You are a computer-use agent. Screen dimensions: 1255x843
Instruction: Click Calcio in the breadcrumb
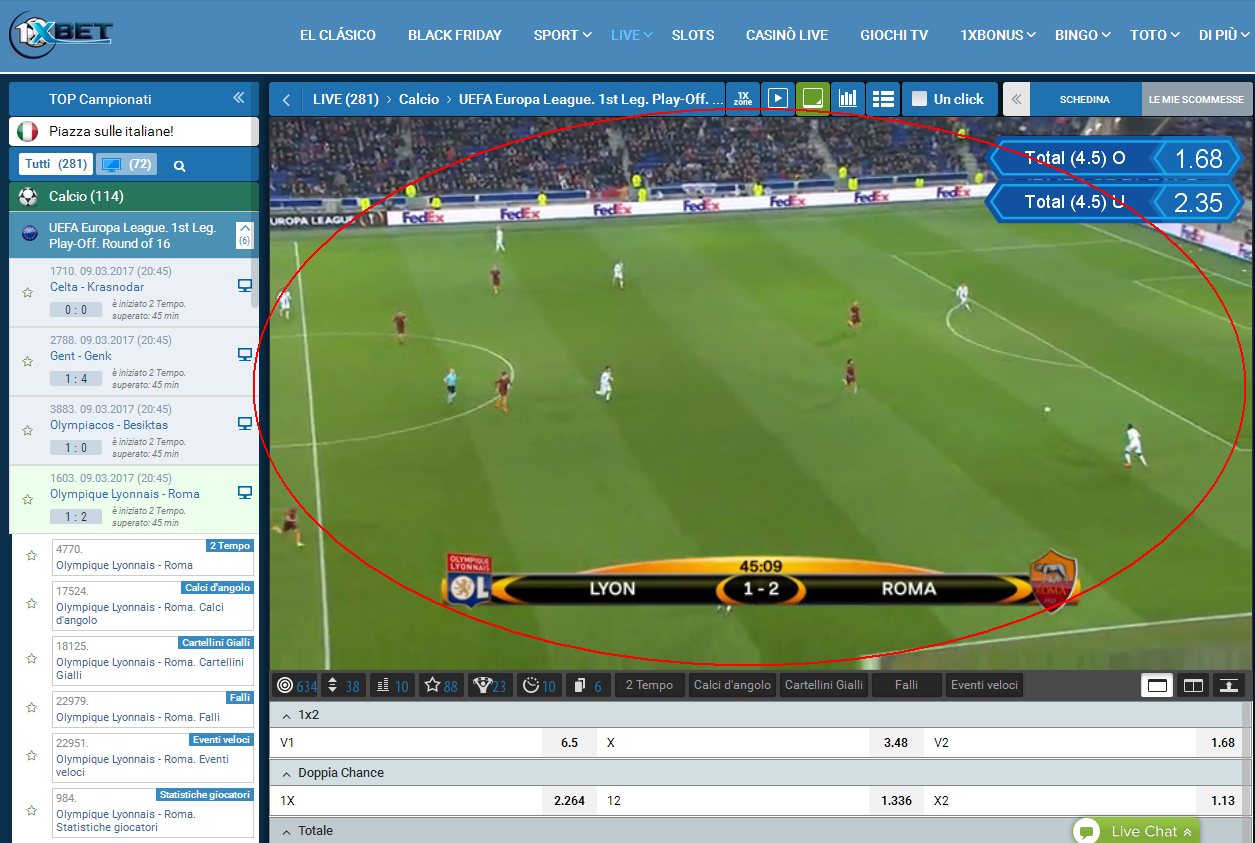coord(419,99)
